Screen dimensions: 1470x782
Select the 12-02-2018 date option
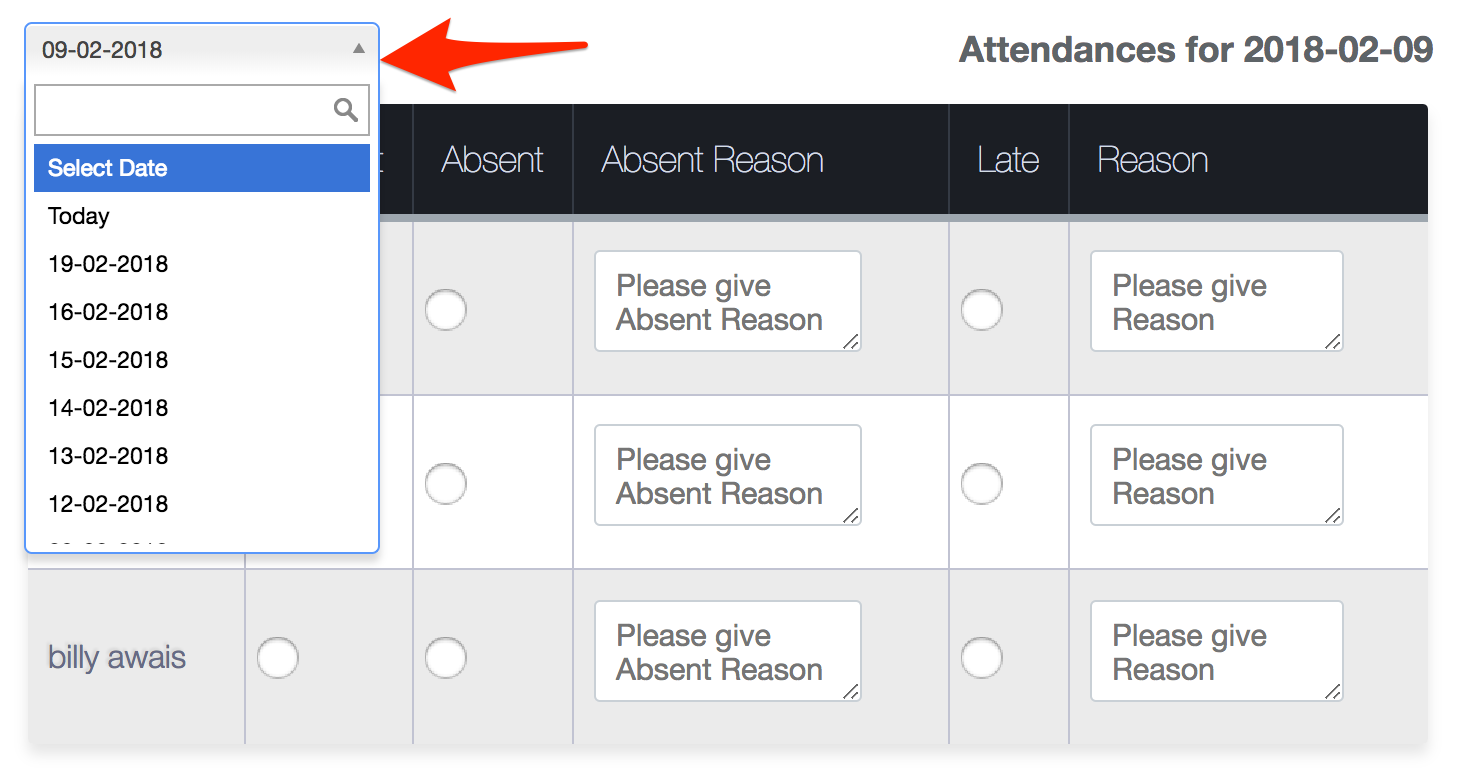(108, 504)
